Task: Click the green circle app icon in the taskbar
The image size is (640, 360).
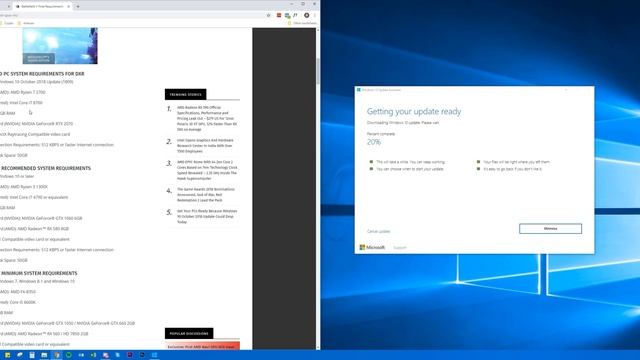Action: click(69, 355)
